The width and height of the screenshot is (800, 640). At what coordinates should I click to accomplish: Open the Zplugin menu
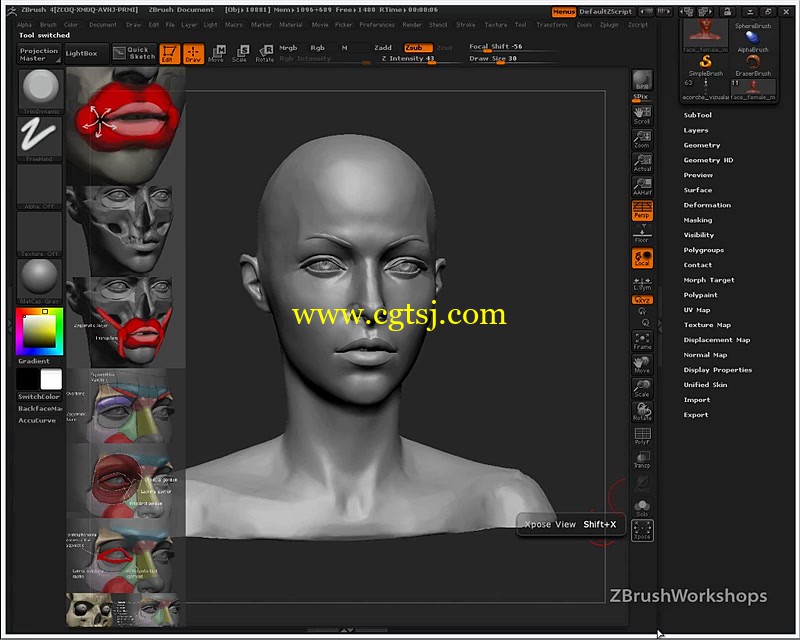[x=609, y=24]
